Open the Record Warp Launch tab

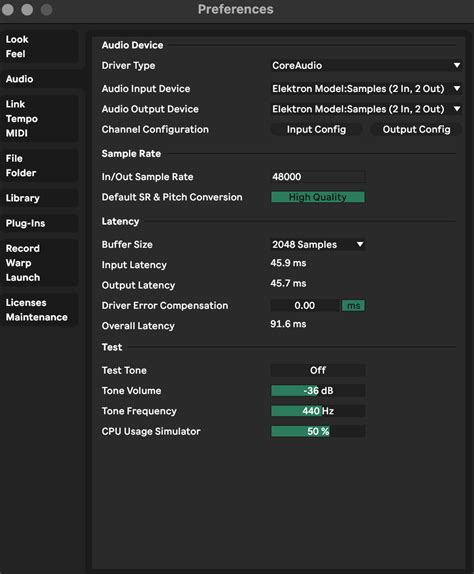click(39, 263)
